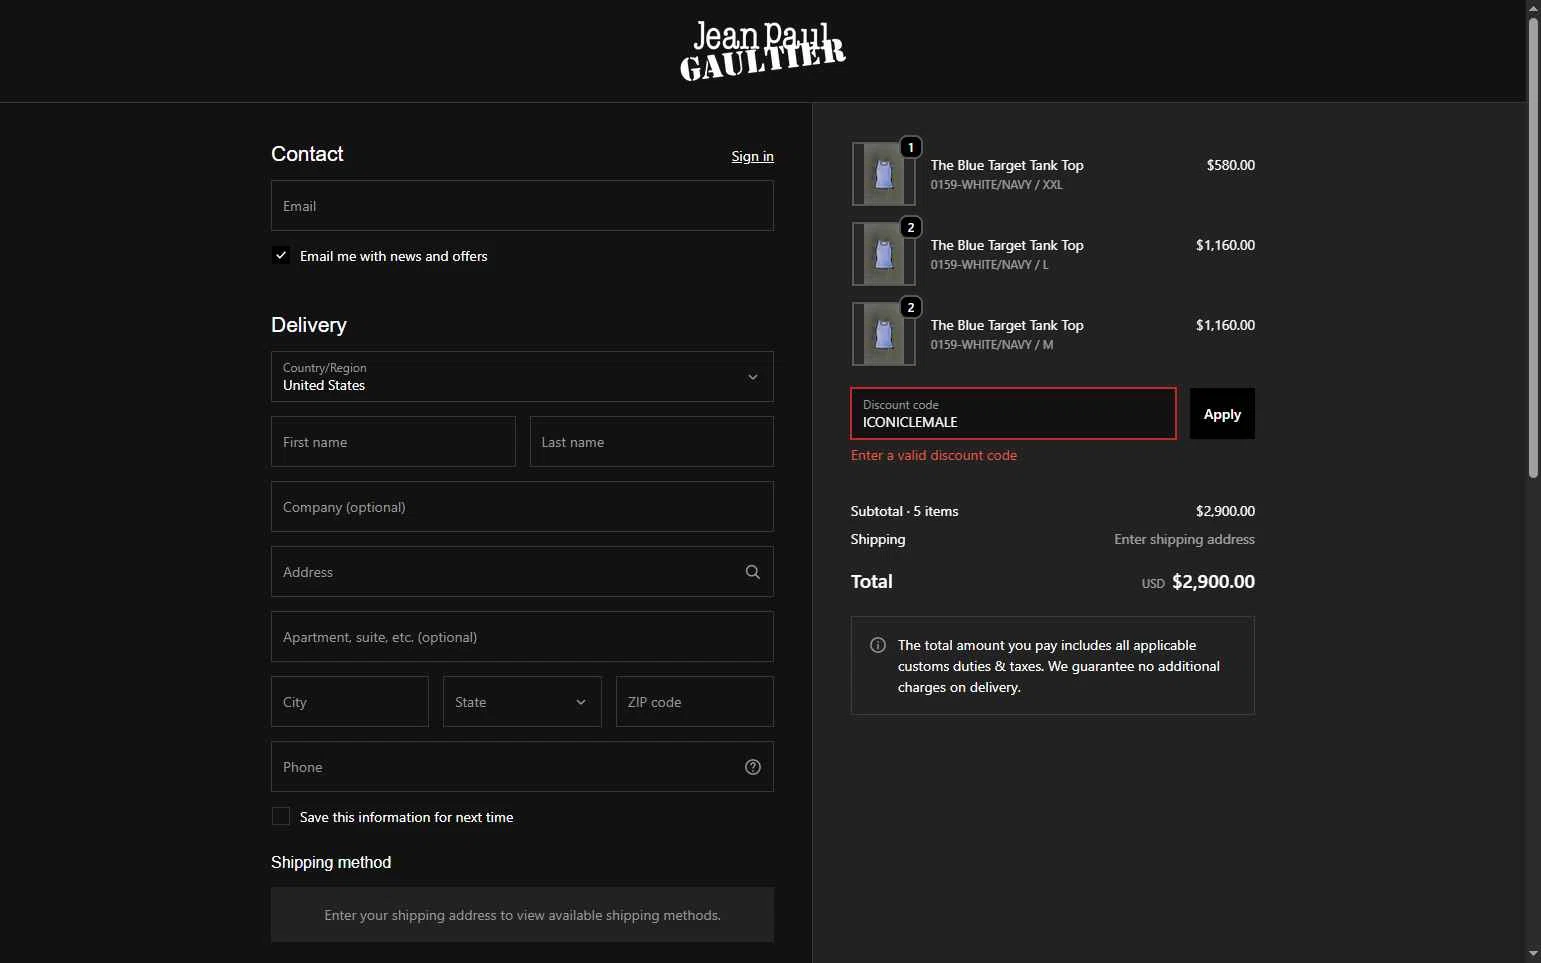Click the 0159-WHITE/NAVY / XXL variant text
Image resolution: width=1541 pixels, height=963 pixels.
tap(996, 185)
